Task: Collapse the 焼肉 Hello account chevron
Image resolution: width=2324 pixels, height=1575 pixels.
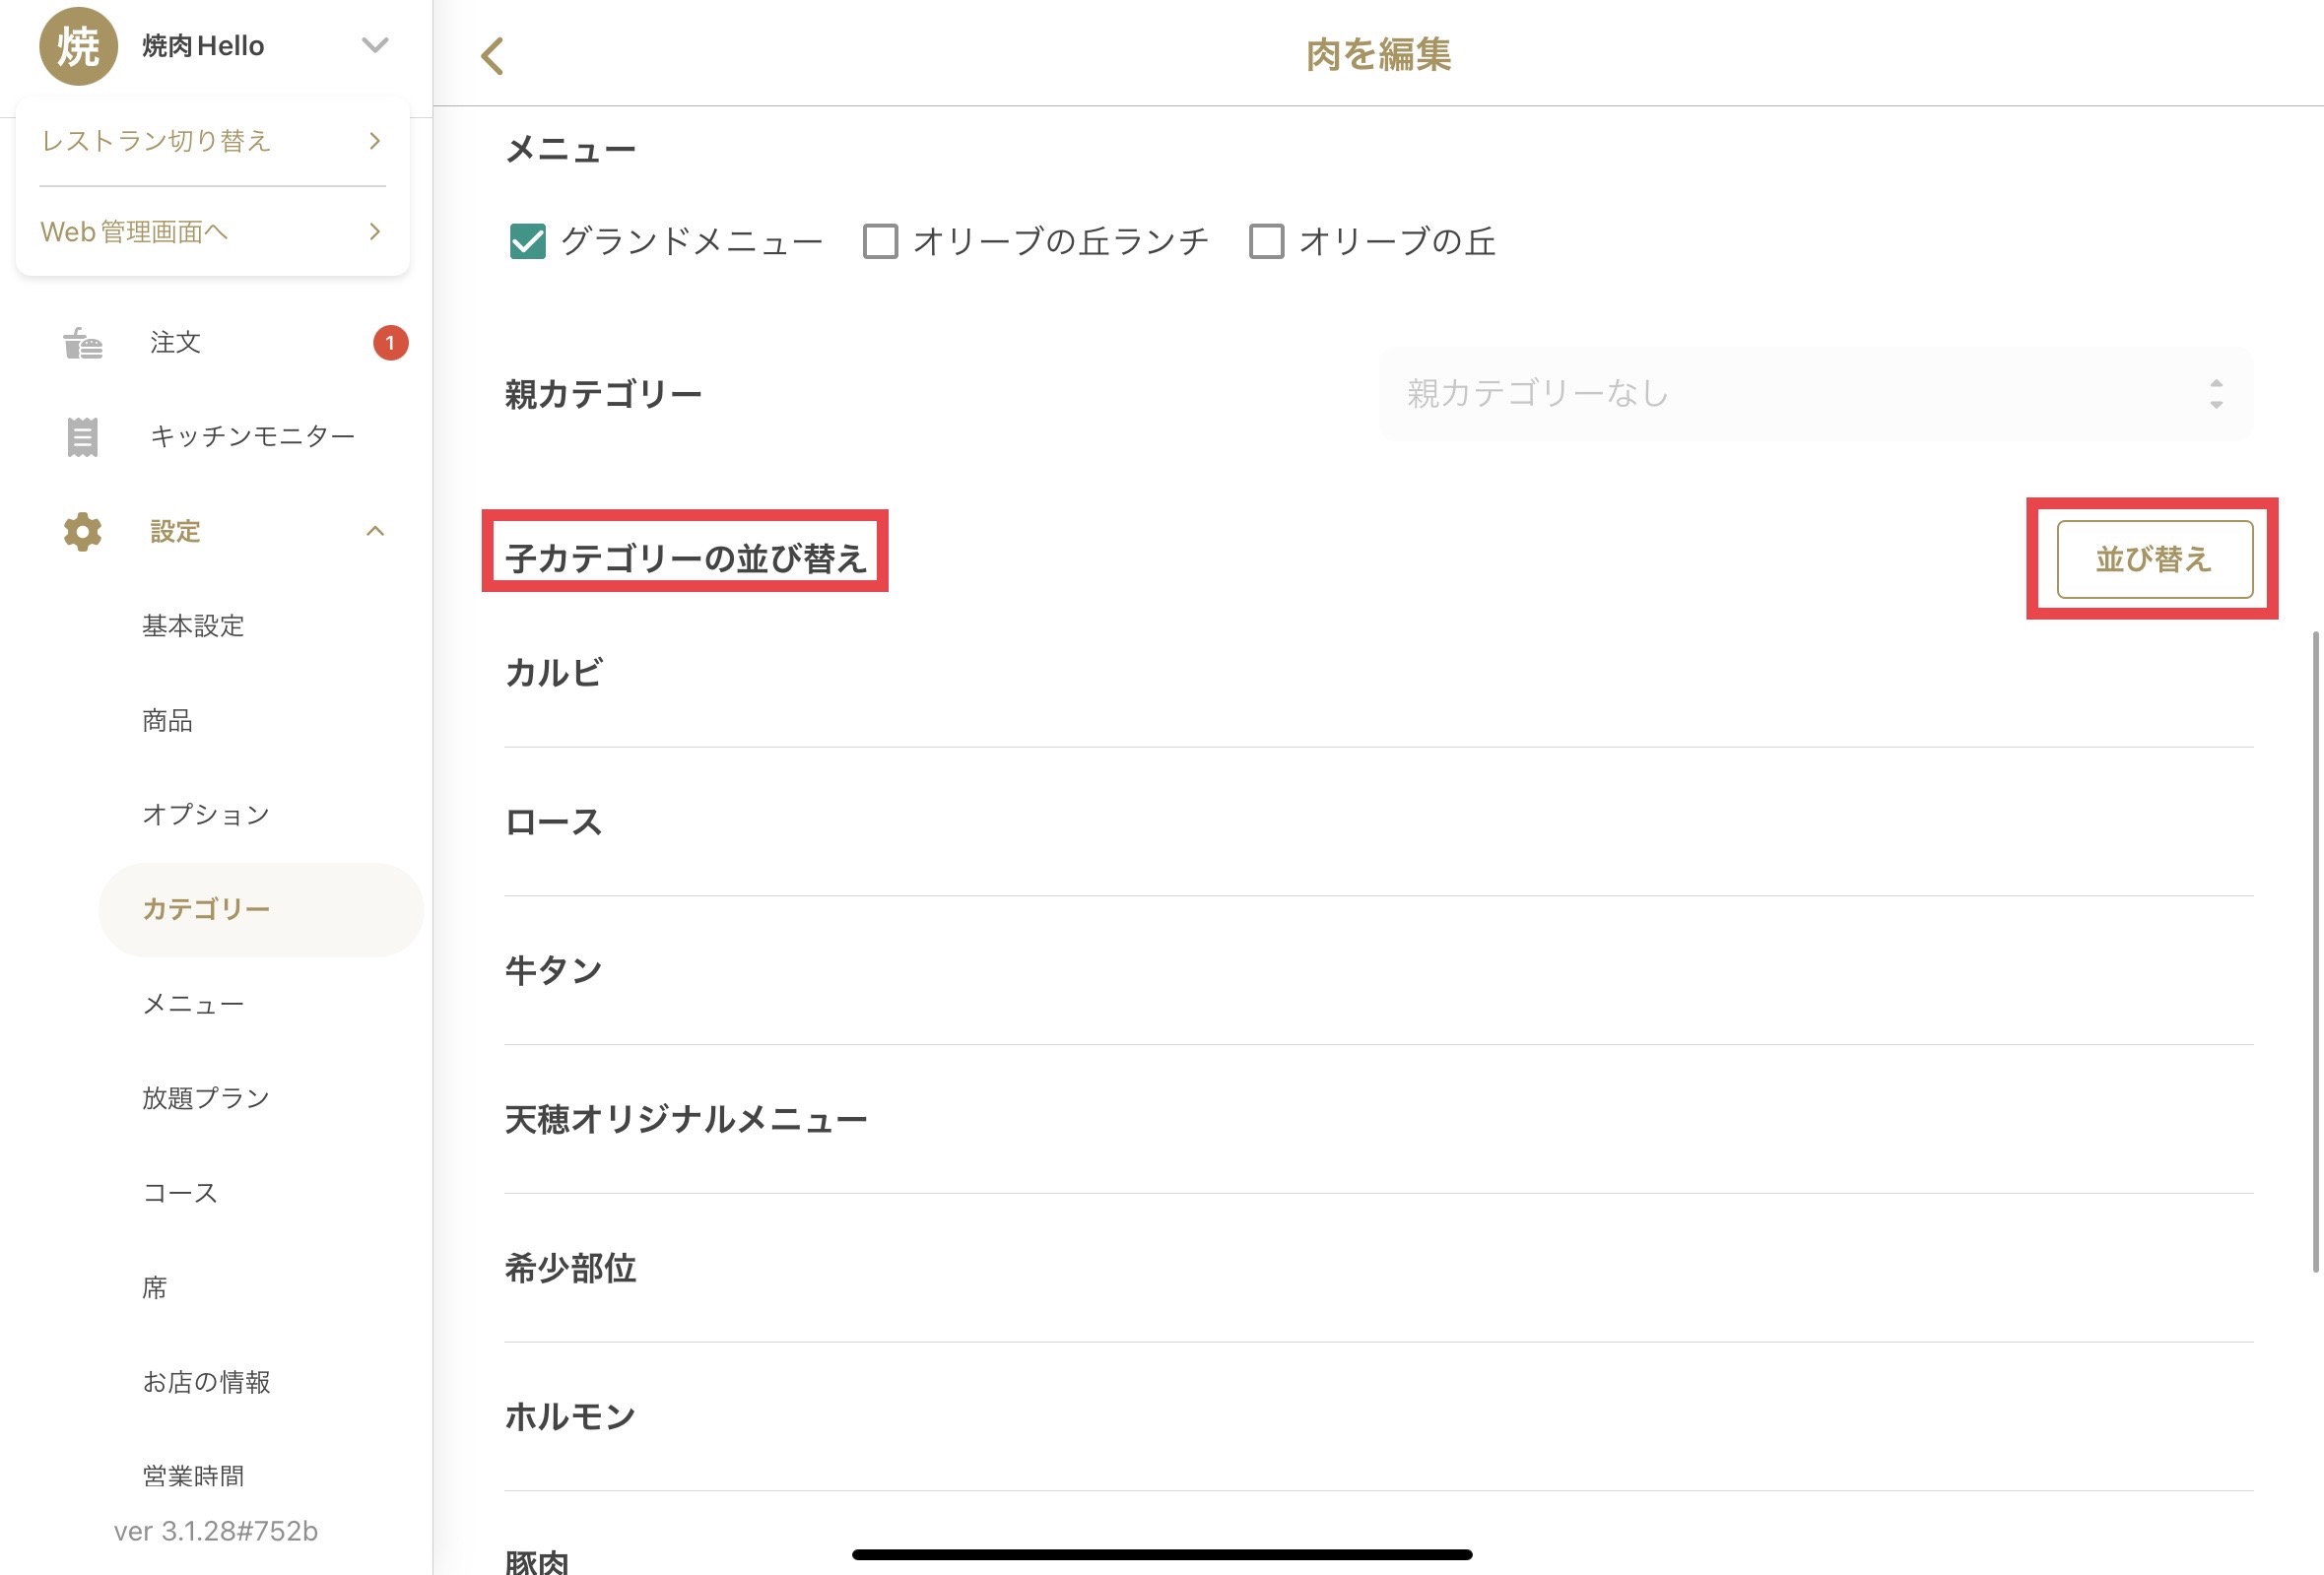Action: (375, 45)
